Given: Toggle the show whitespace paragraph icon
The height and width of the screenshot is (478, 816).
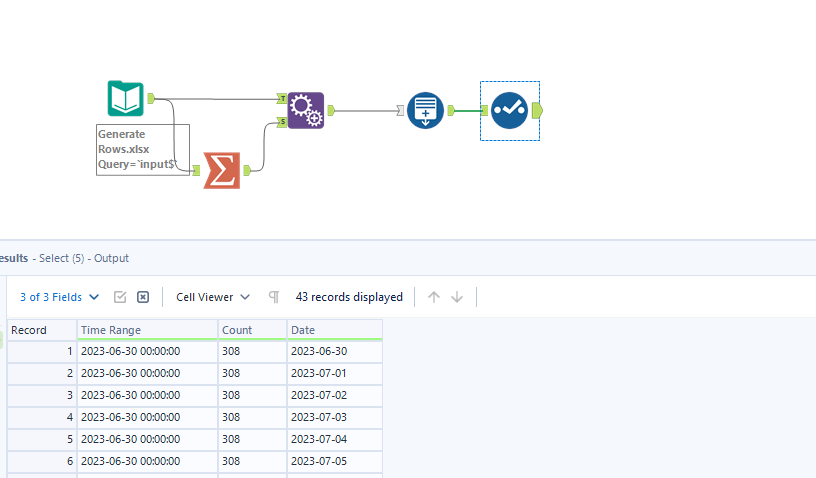Looking at the screenshot, I should coord(274,297).
